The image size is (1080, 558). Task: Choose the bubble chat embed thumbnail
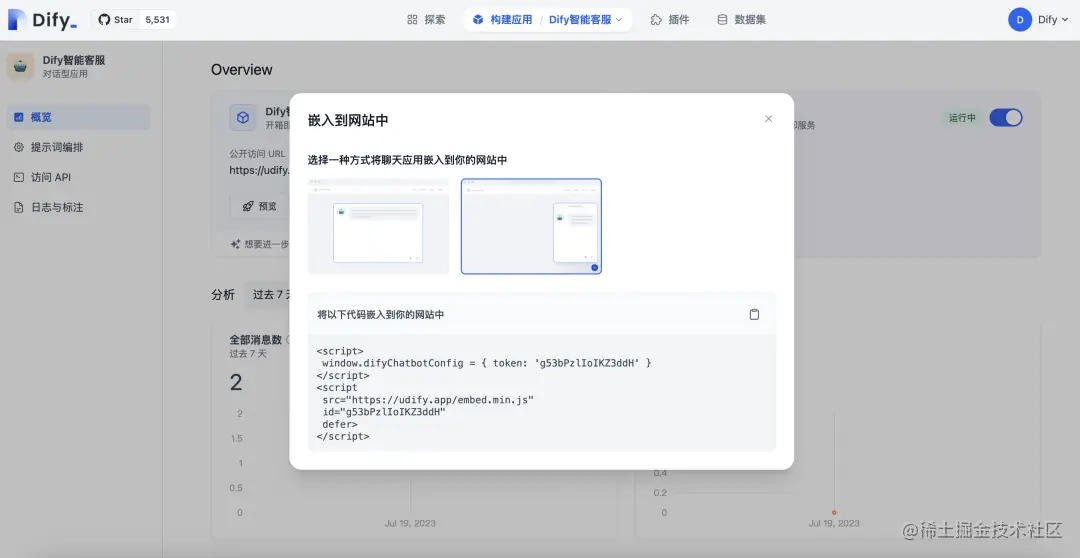[x=531, y=226]
